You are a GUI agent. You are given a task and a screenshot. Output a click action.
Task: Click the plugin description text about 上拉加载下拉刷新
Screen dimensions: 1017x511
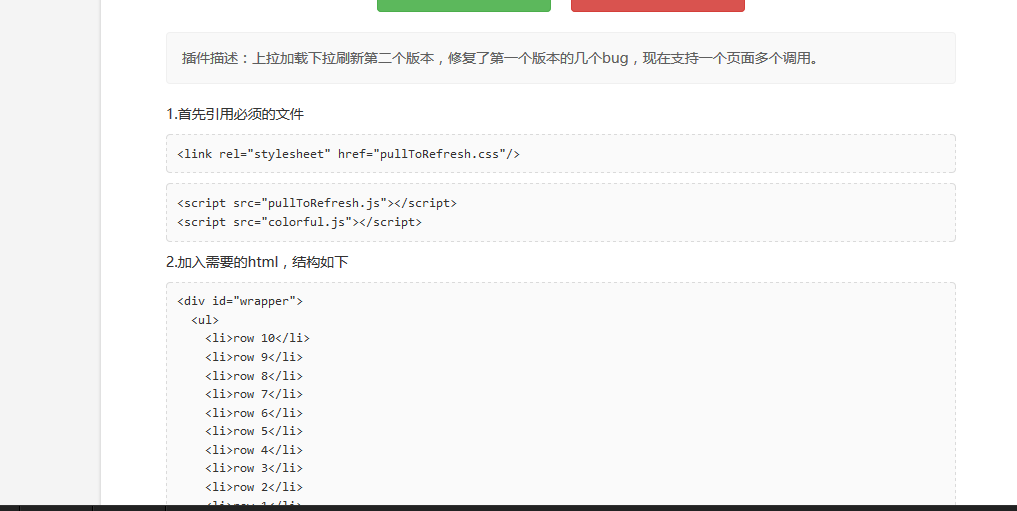(x=500, y=58)
